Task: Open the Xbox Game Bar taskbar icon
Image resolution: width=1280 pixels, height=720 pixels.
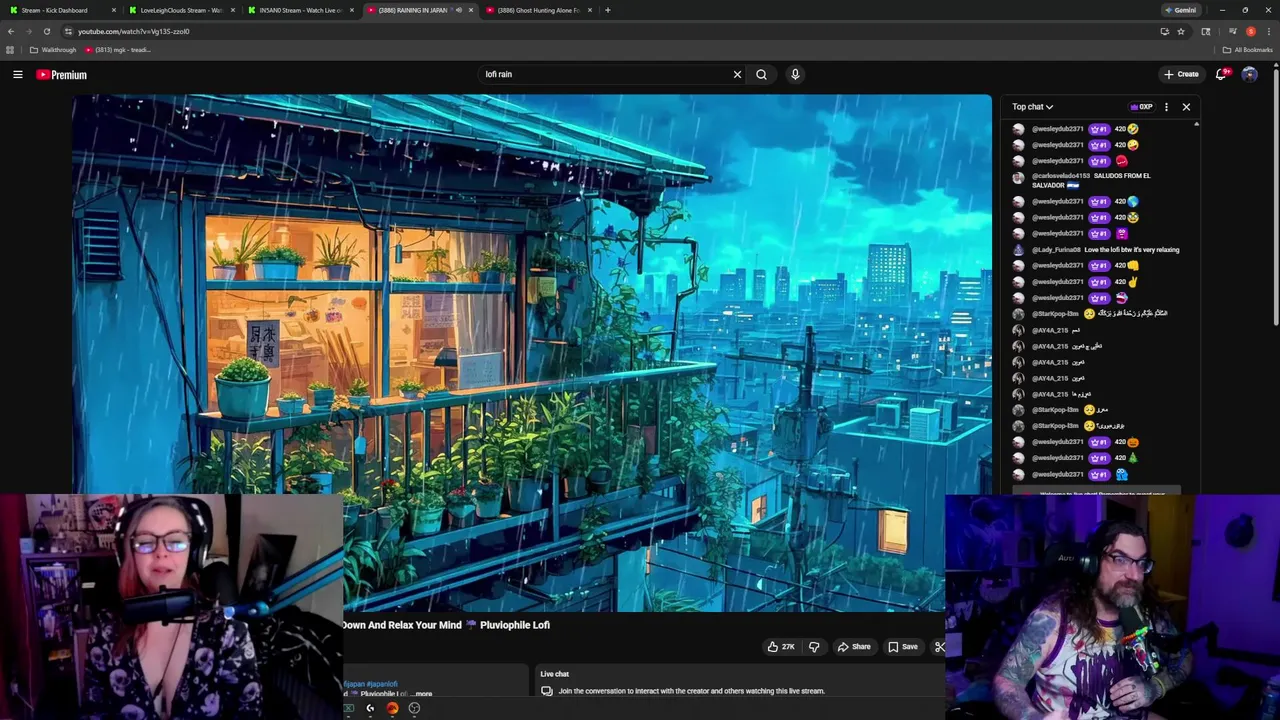Action: click(349, 708)
